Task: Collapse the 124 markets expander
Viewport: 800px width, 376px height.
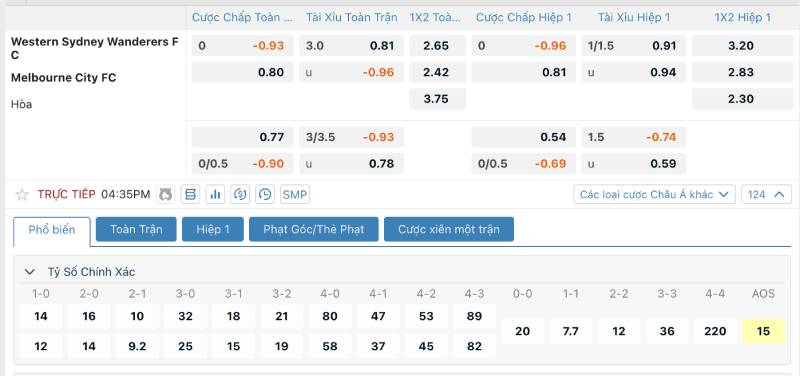Action: click(x=766, y=194)
